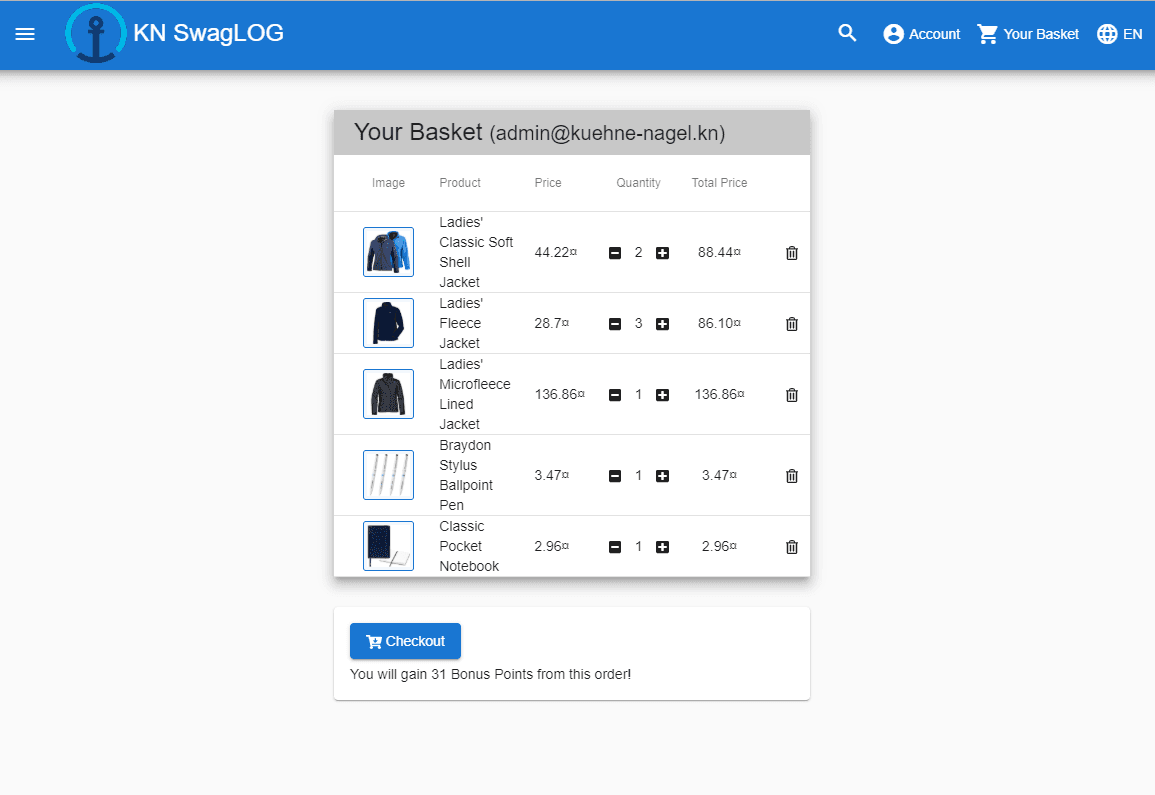Viewport: 1155px width, 795px height.
Task: Increase Soft Shell Jacket quantity with plus
Action: [x=662, y=253]
